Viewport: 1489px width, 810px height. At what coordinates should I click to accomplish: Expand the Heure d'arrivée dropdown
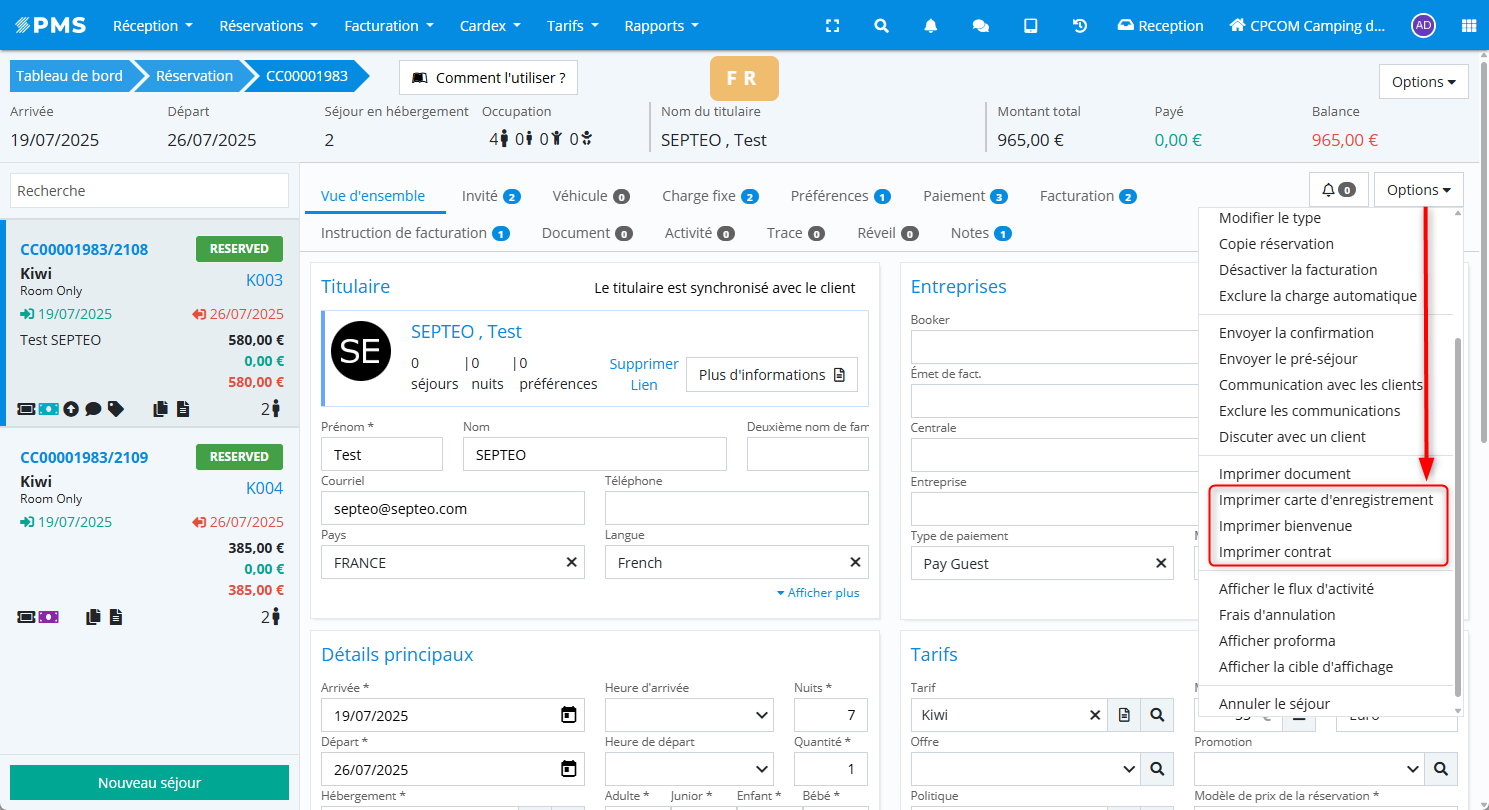tap(689, 715)
